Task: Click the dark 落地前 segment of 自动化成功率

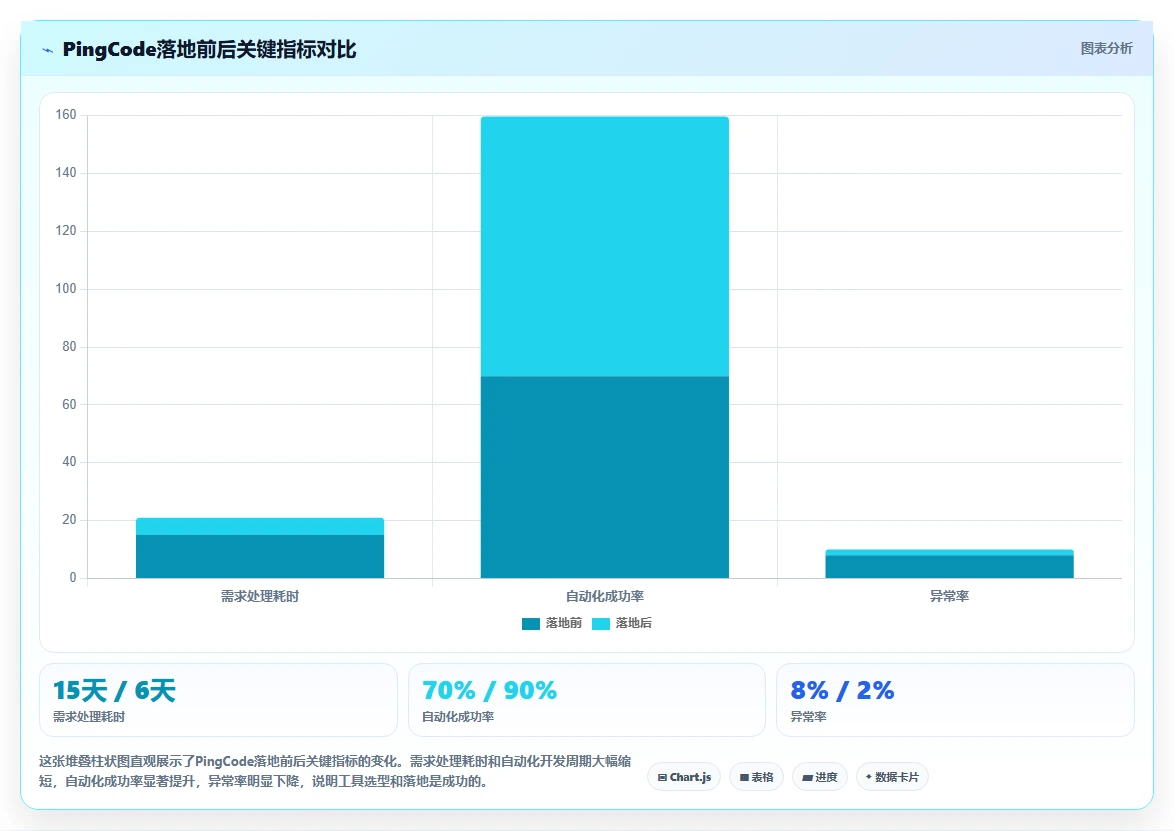Action: (605, 477)
